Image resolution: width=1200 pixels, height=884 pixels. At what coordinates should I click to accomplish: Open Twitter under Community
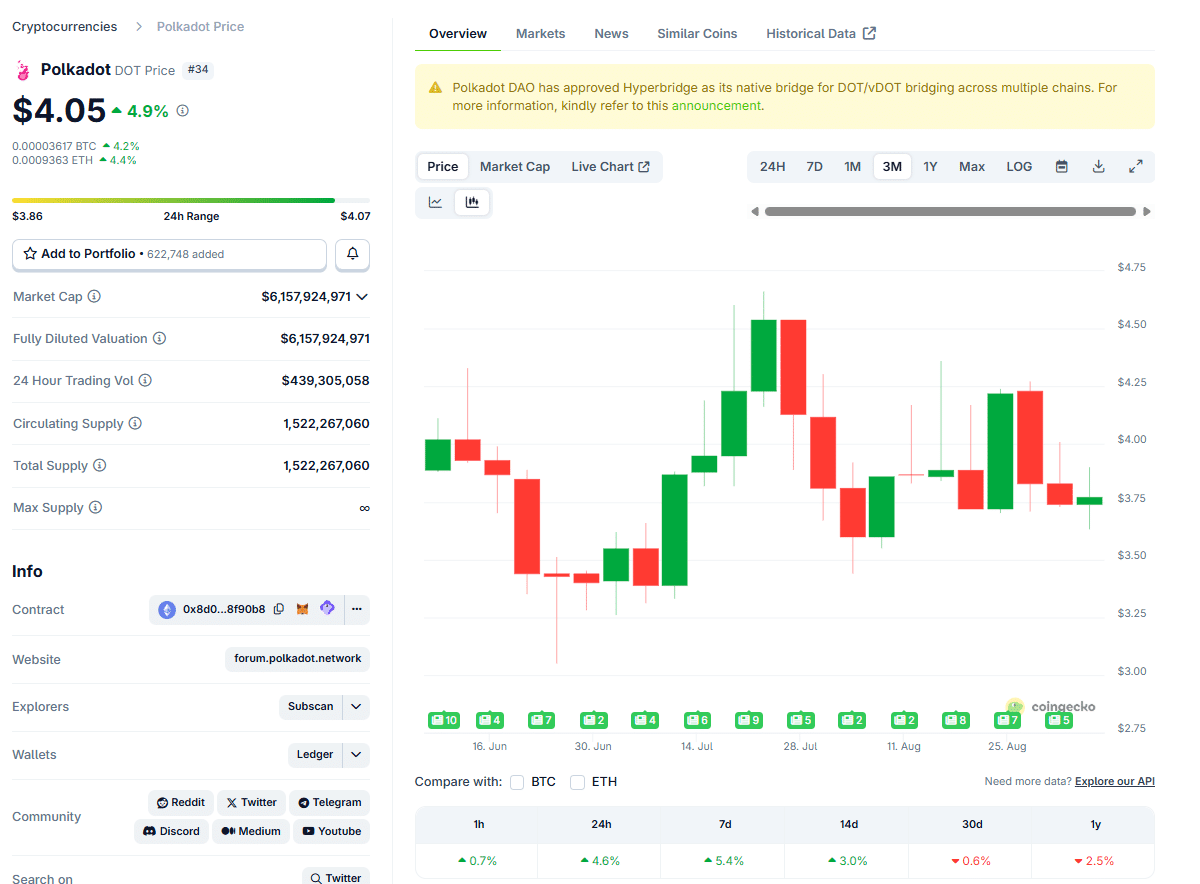[251, 803]
